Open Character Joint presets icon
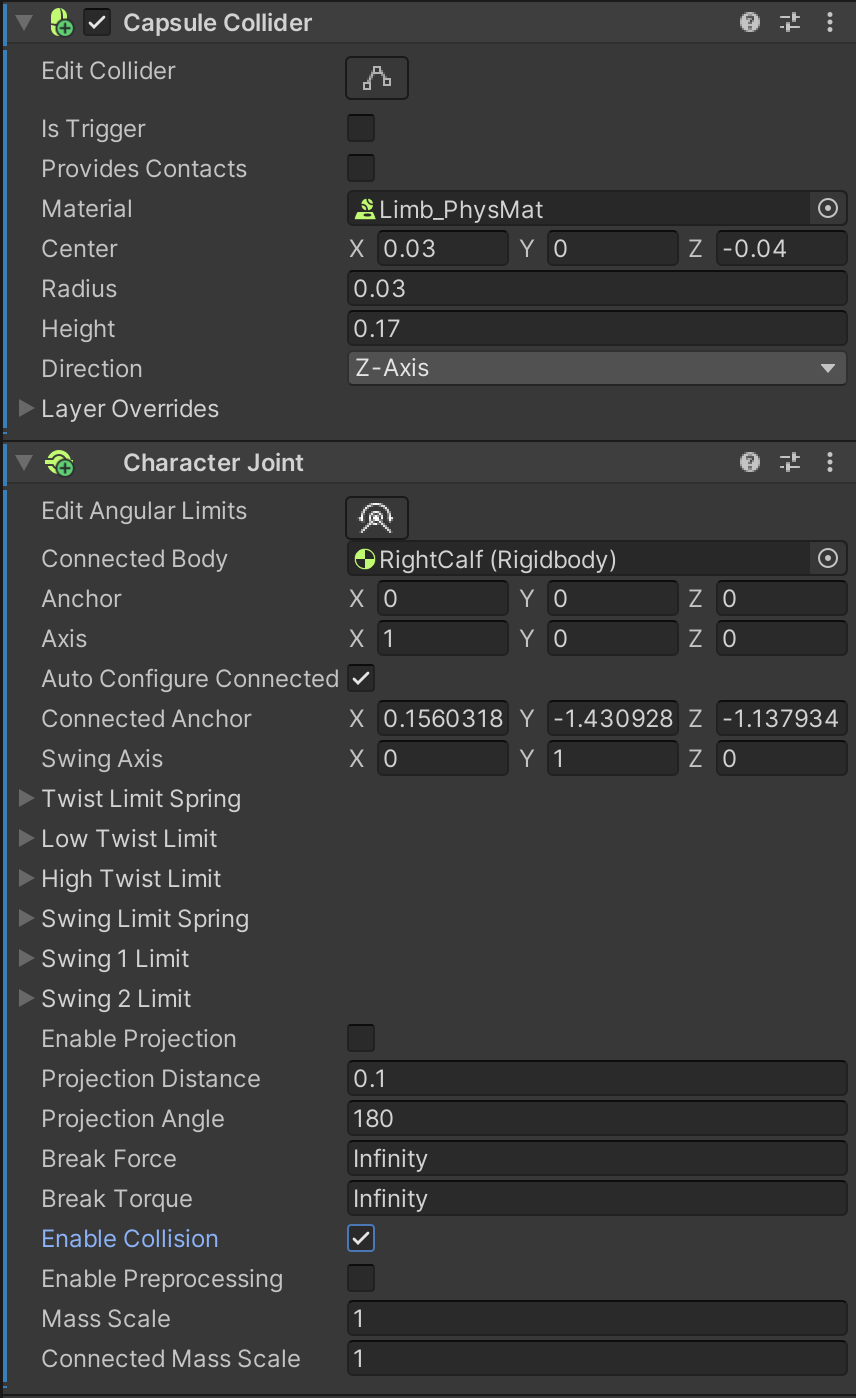This screenshot has height=1398, width=856. [790, 462]
